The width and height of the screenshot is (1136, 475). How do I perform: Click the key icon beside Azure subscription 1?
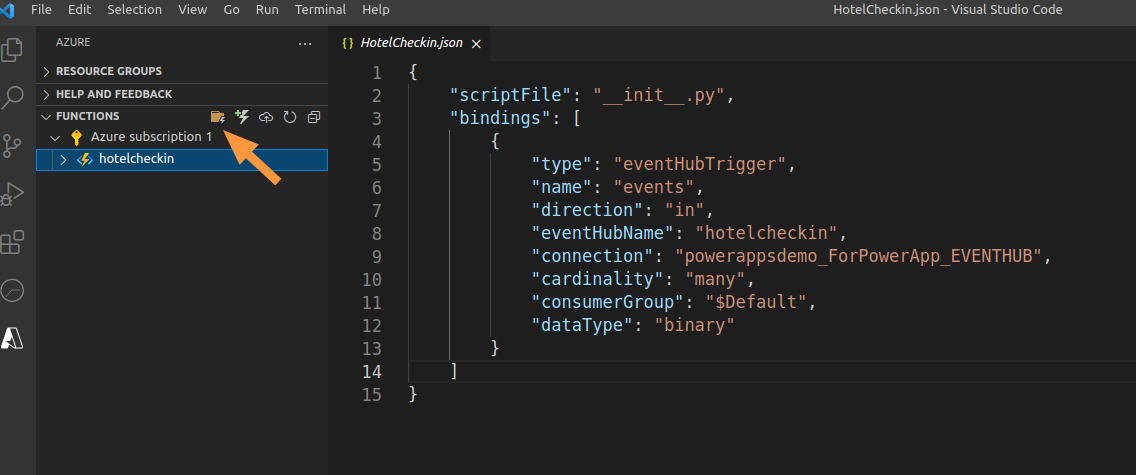click(77, 138)
